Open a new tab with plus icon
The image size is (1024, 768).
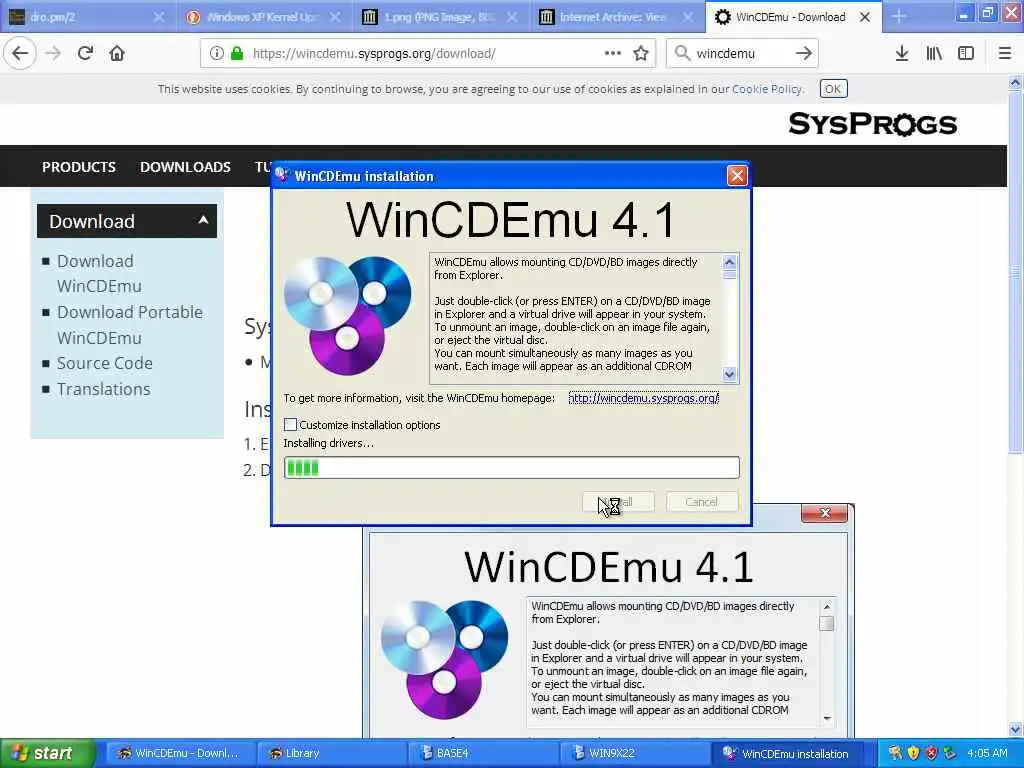(x=899, y=17)
